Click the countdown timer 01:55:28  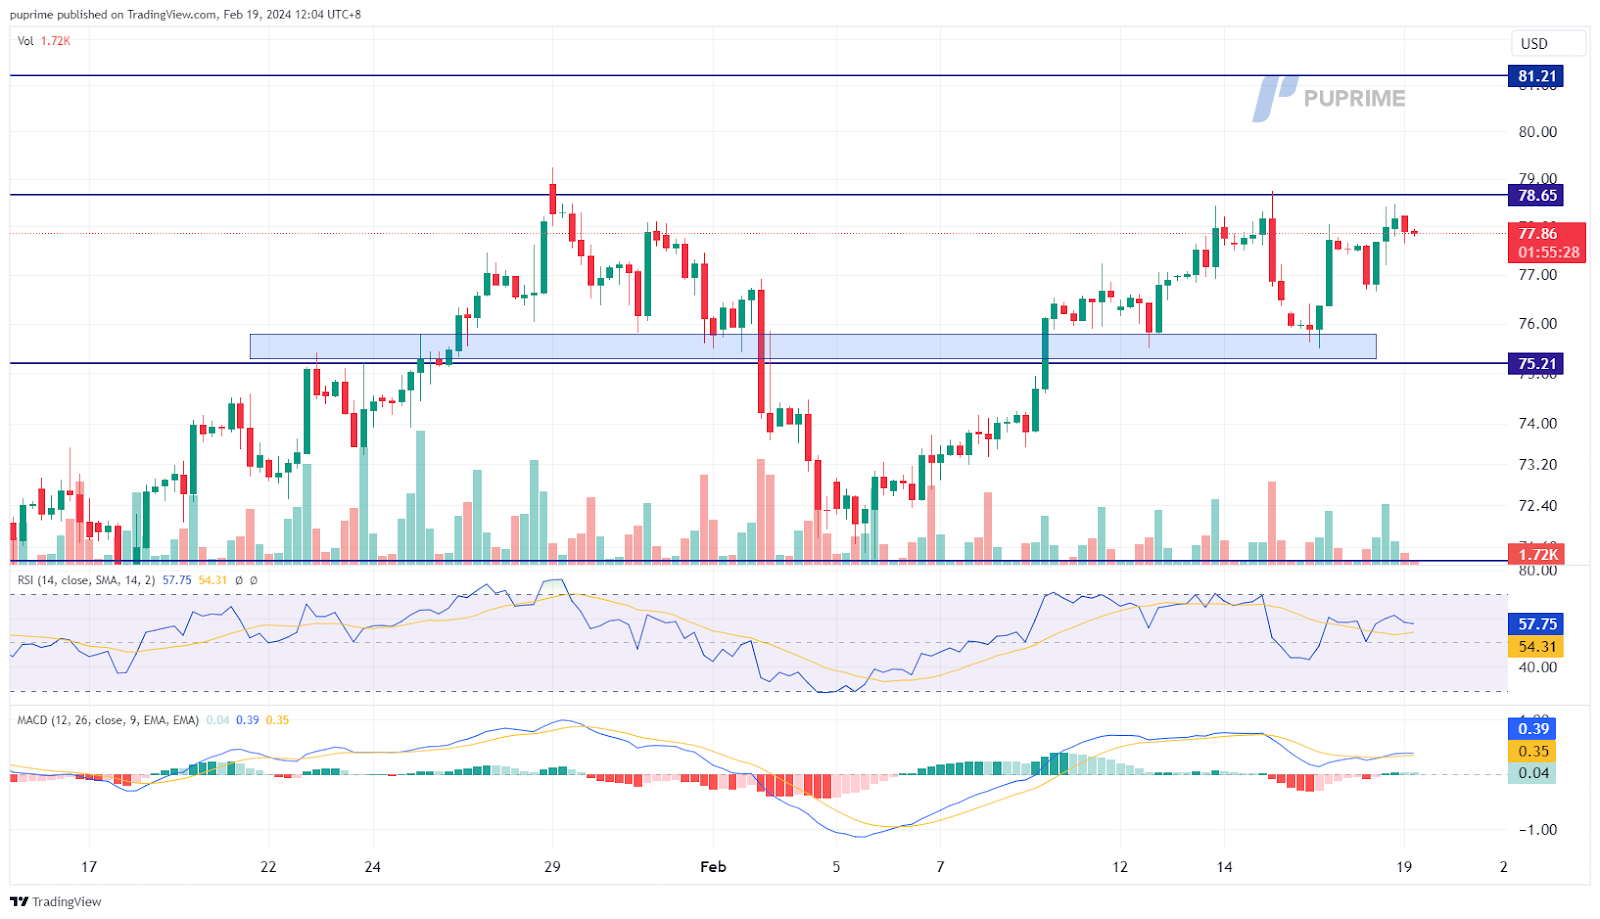coord(1549,252)
